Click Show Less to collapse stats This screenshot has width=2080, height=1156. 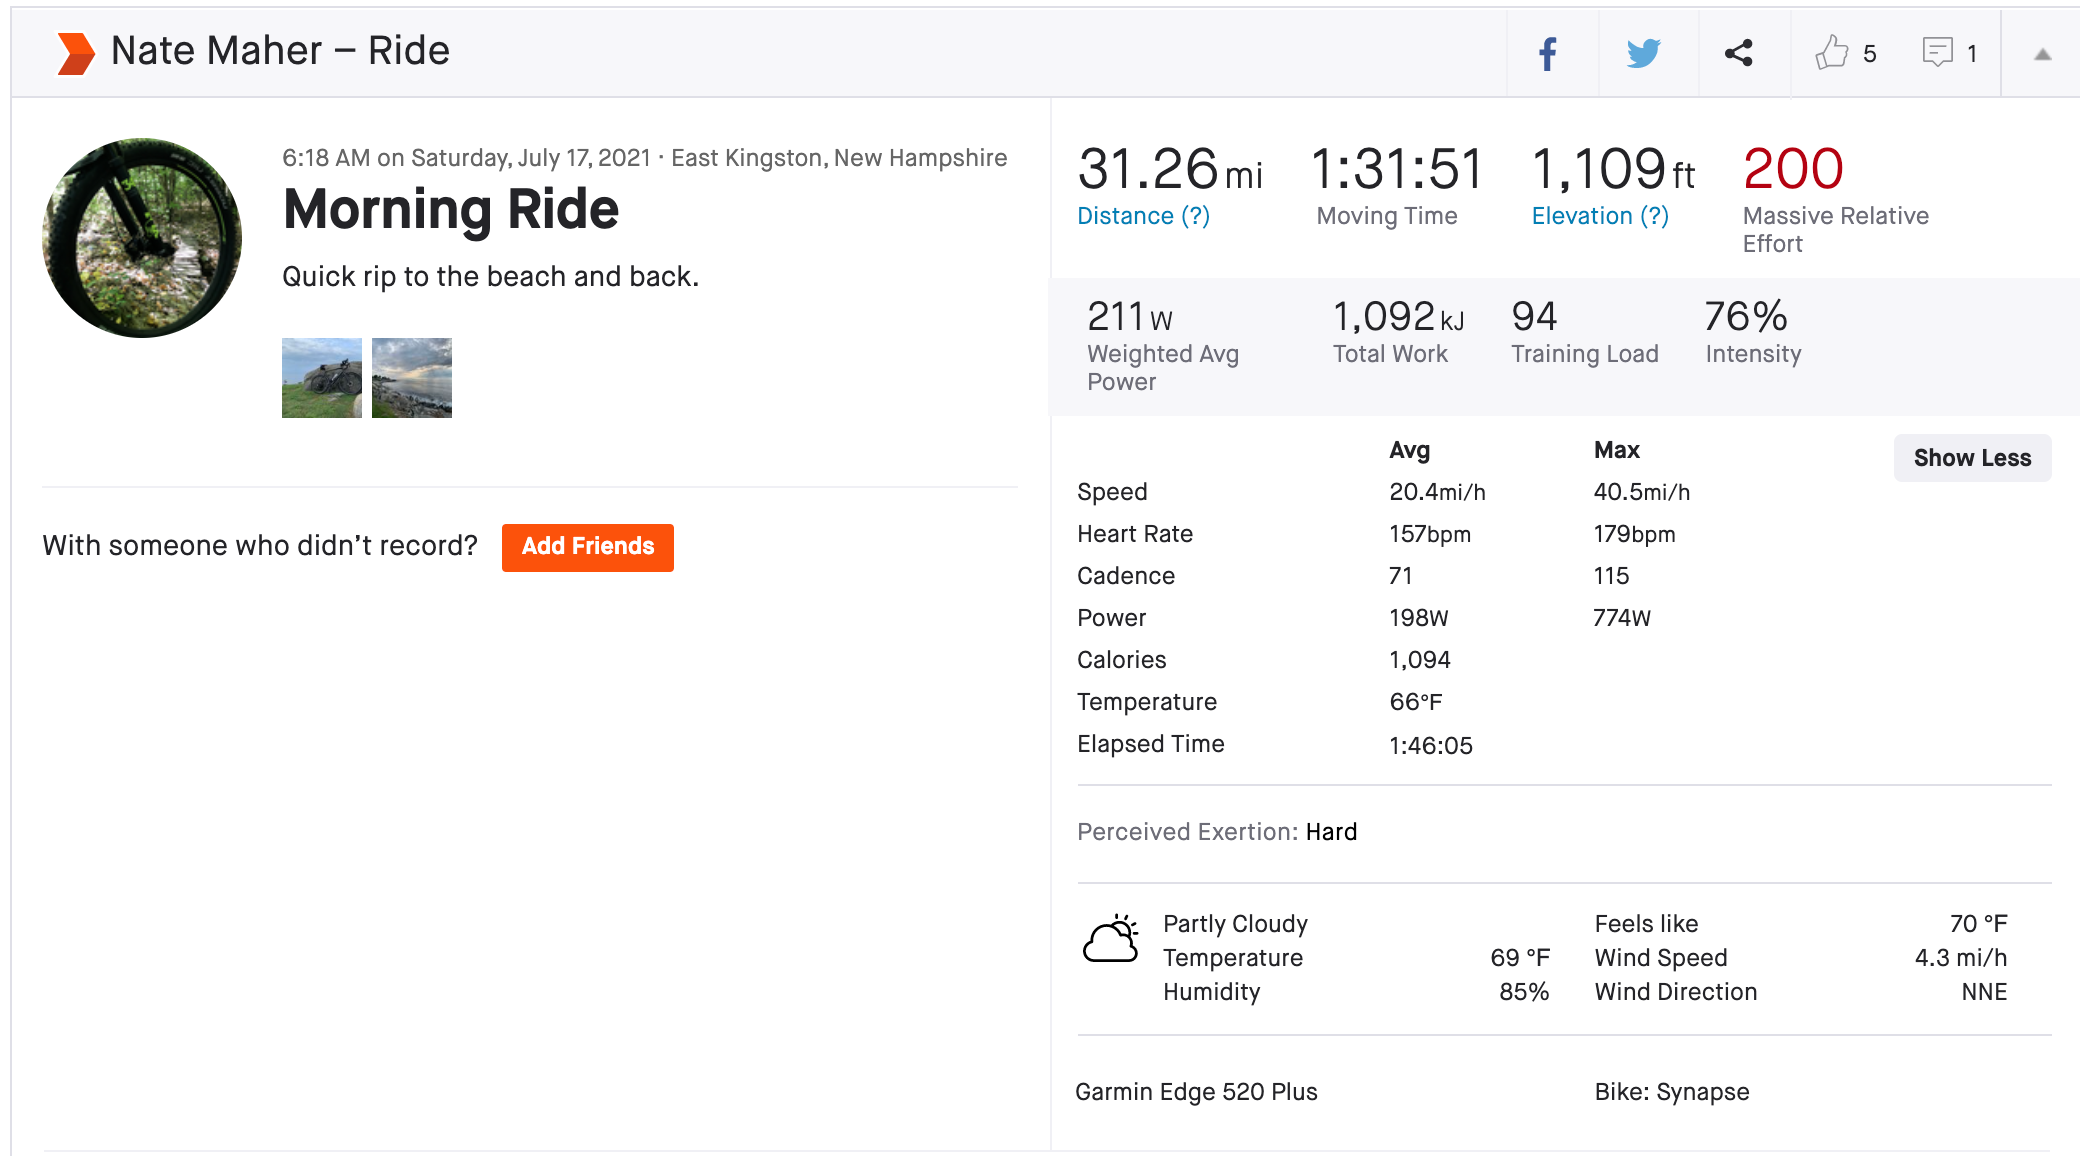click(x=1971, y=458)
